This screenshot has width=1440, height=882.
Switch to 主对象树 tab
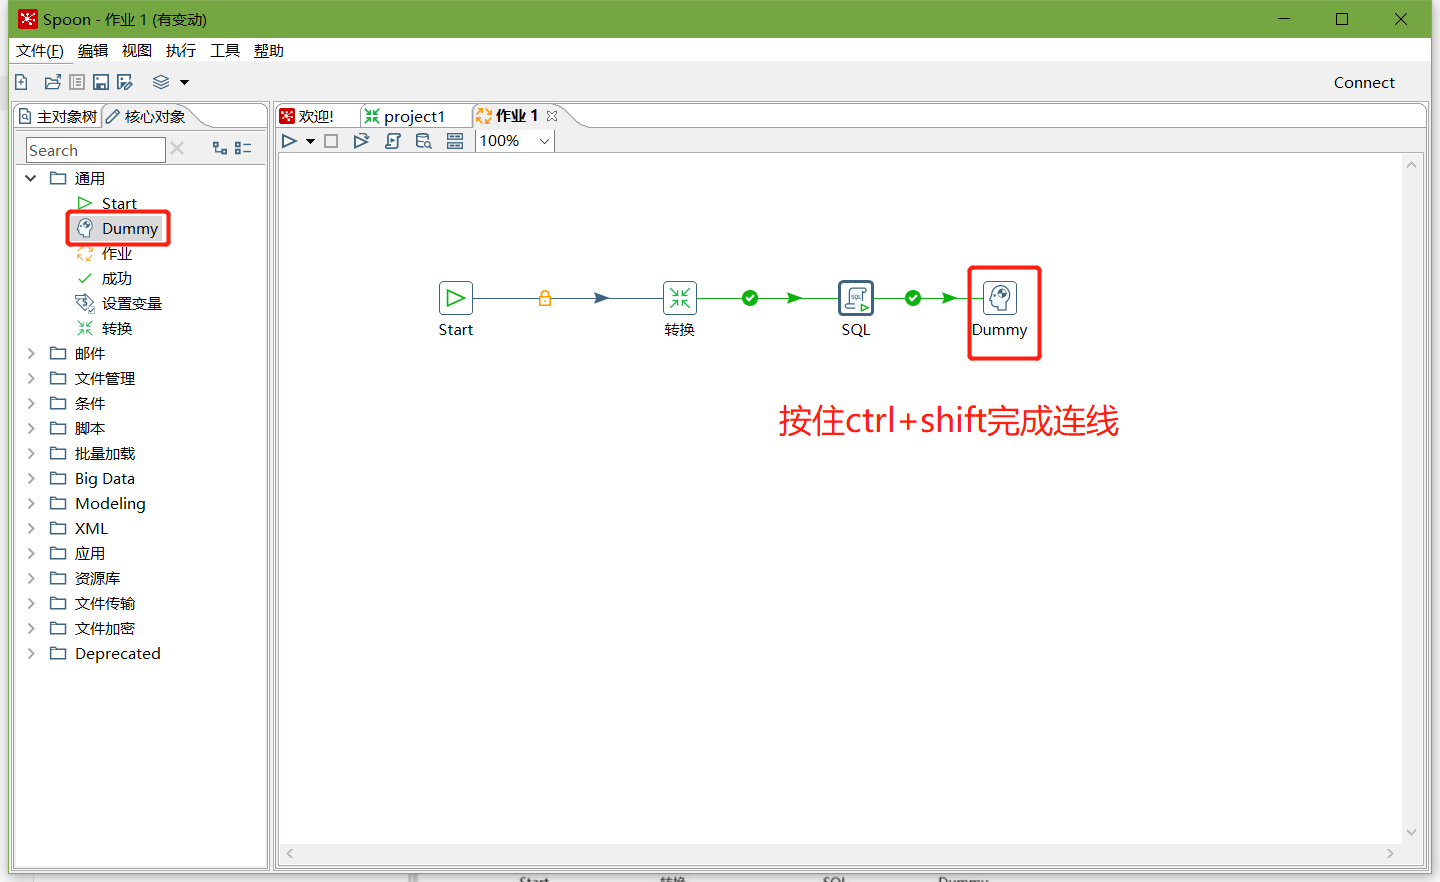tap(58, 117)
